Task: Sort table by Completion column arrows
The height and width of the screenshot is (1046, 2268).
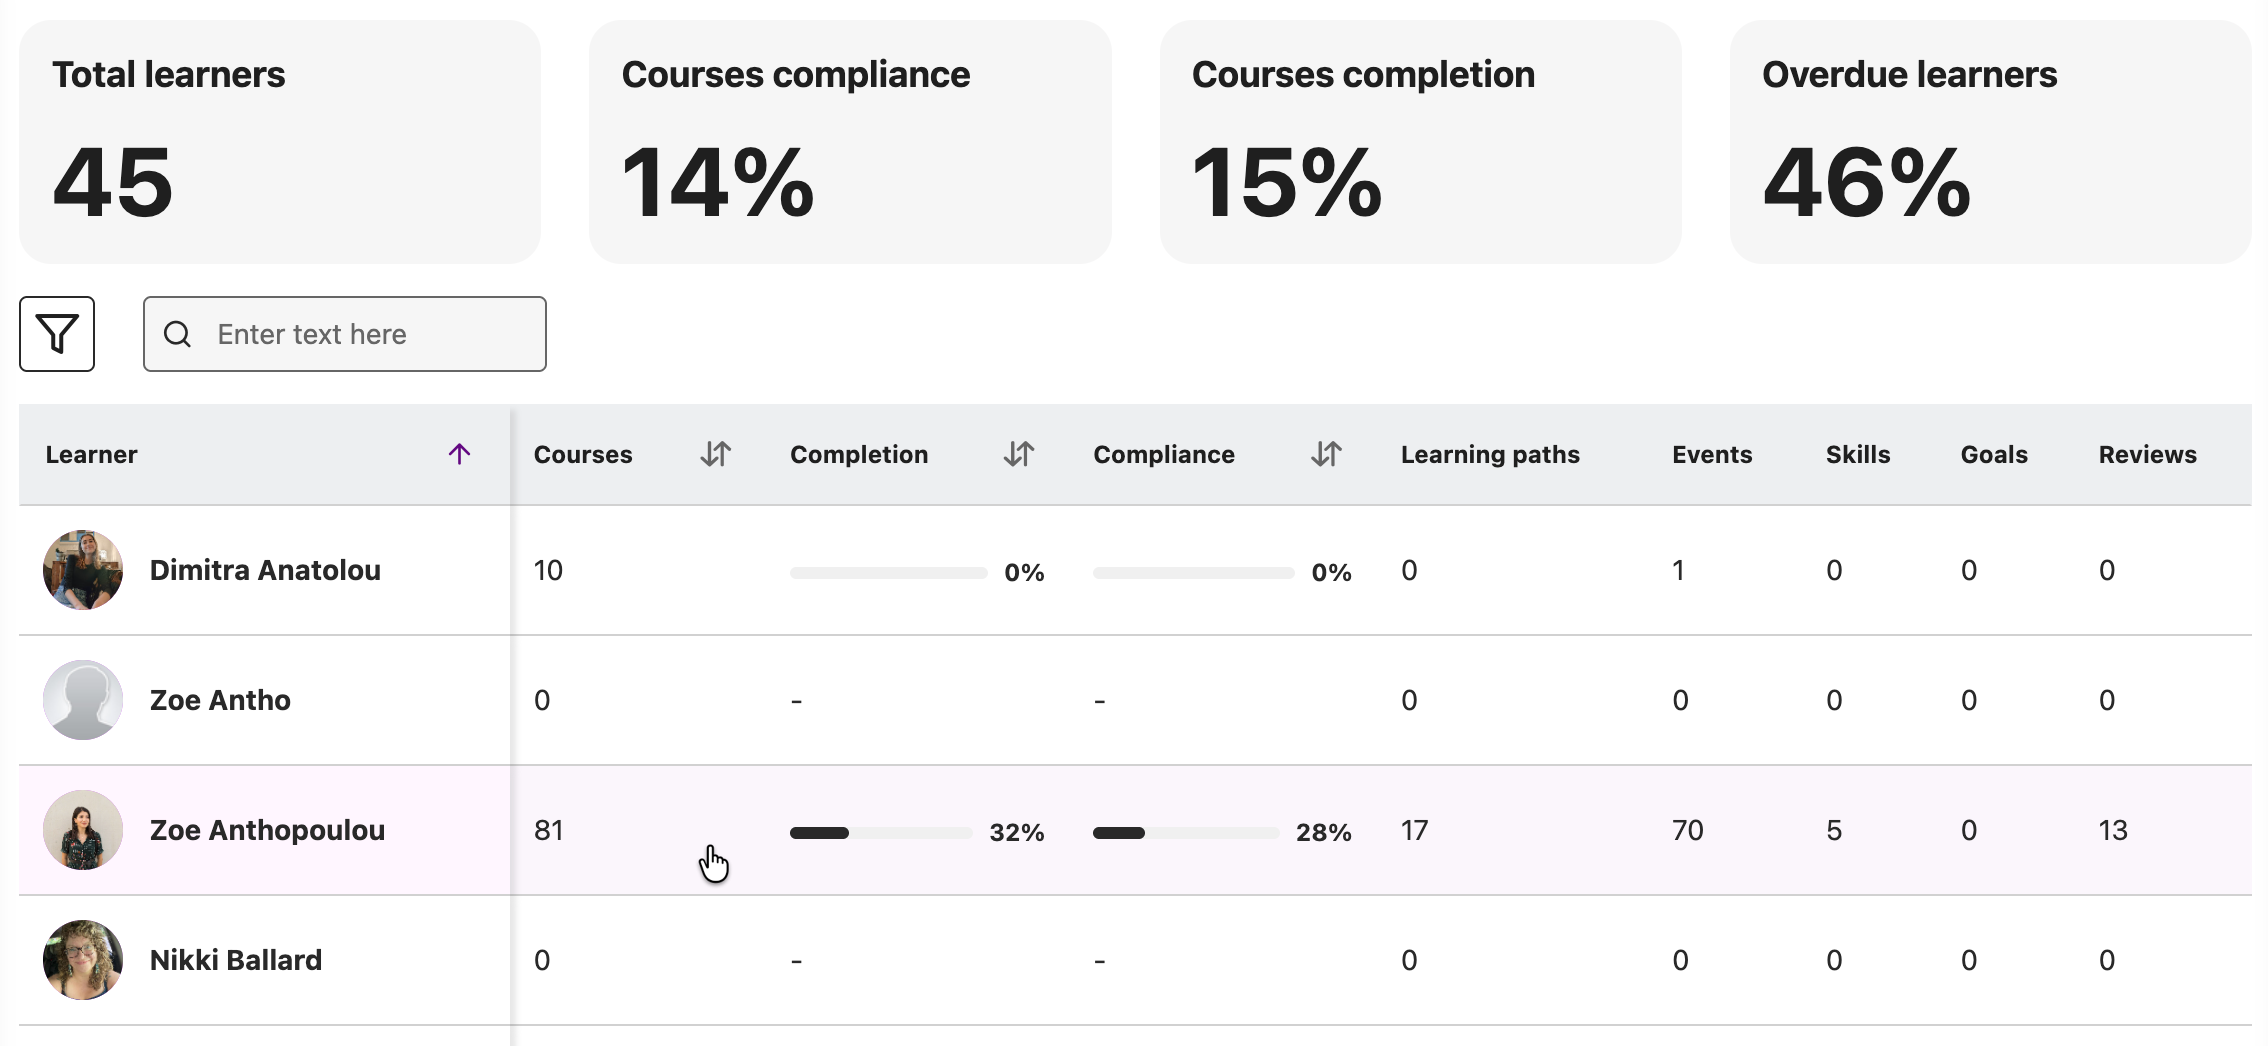Action: (1018, 454)
